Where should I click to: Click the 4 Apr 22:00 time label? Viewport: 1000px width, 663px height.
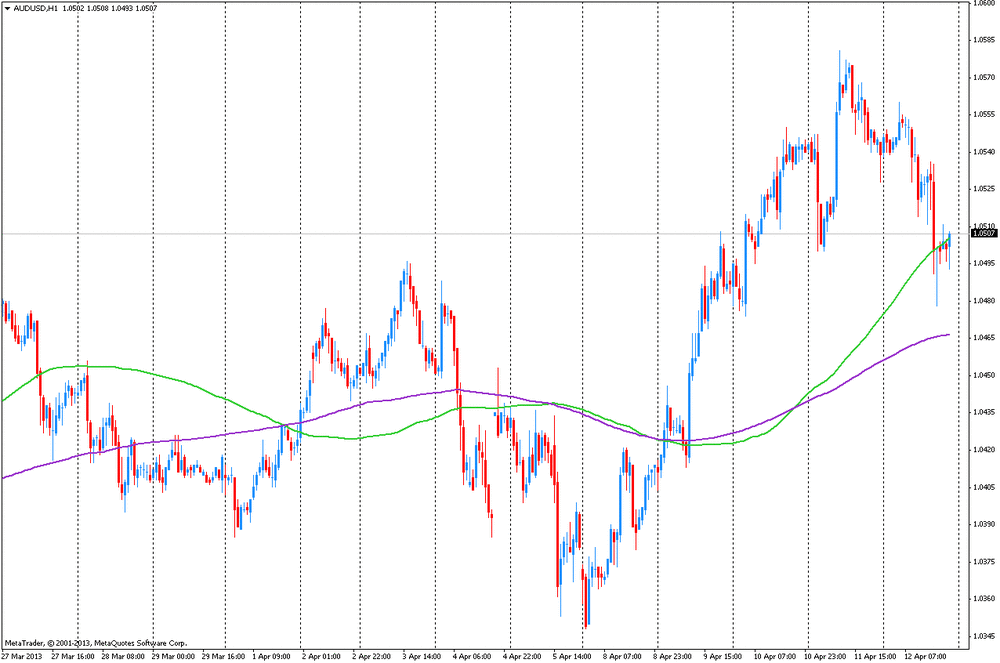point(522,657)
